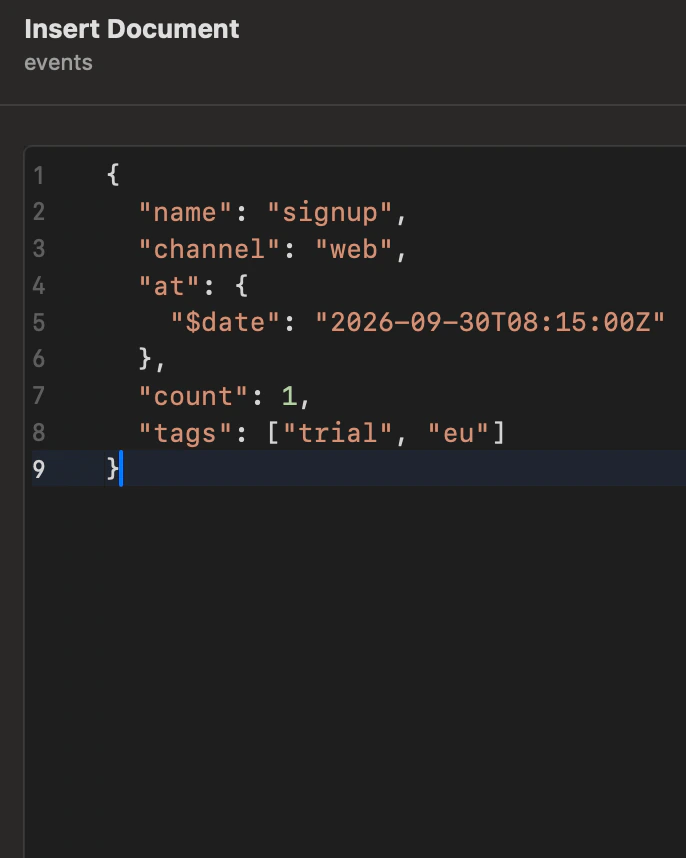Viewport: 686px width, 858px height.
Task: Click line number 8 in the gutter
Action: [38, 432]
